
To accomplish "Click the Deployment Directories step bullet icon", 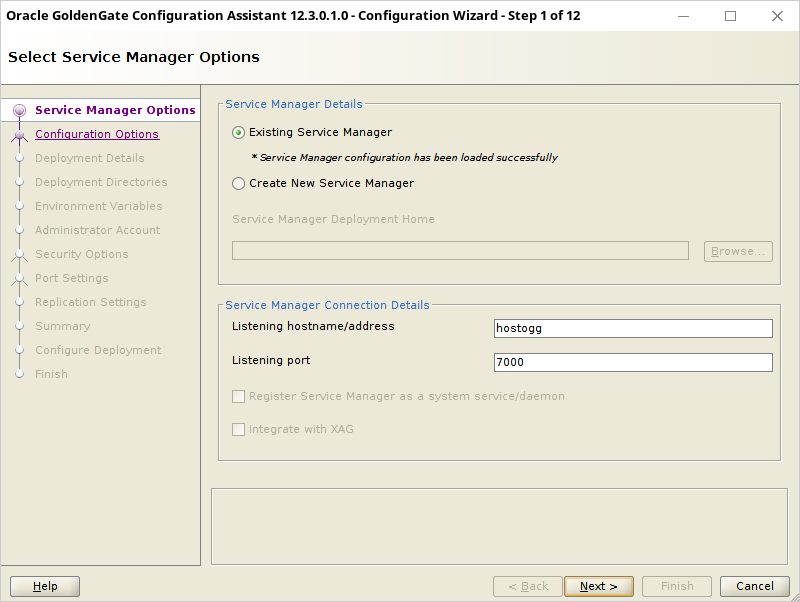I will point(19,182).
